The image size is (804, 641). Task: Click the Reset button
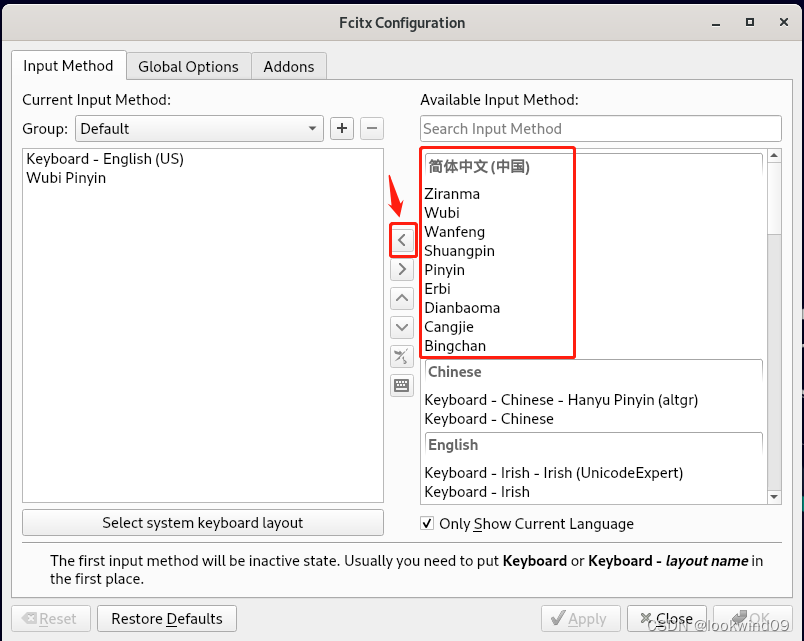tap(51, 618)
